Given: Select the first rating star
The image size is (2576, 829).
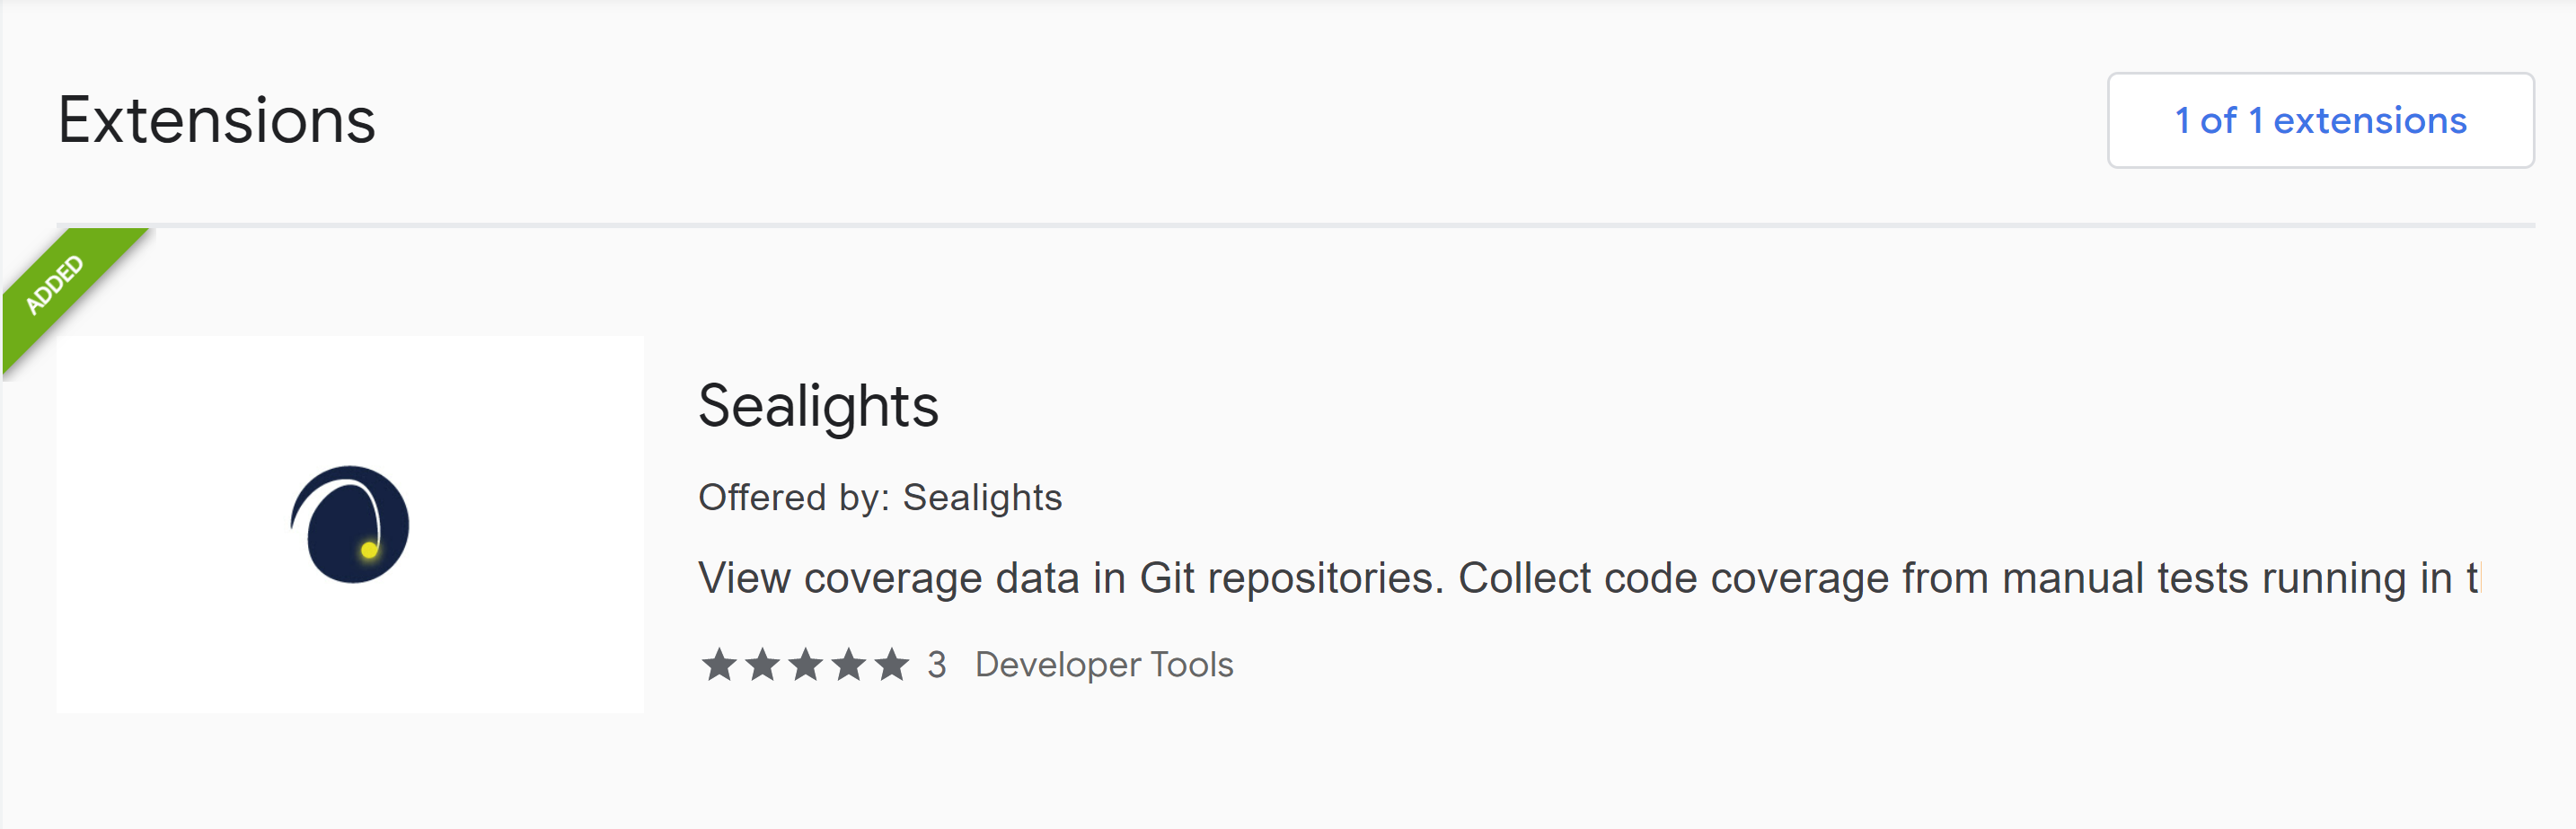Looking at the screenshot, I should coord(718,665).
